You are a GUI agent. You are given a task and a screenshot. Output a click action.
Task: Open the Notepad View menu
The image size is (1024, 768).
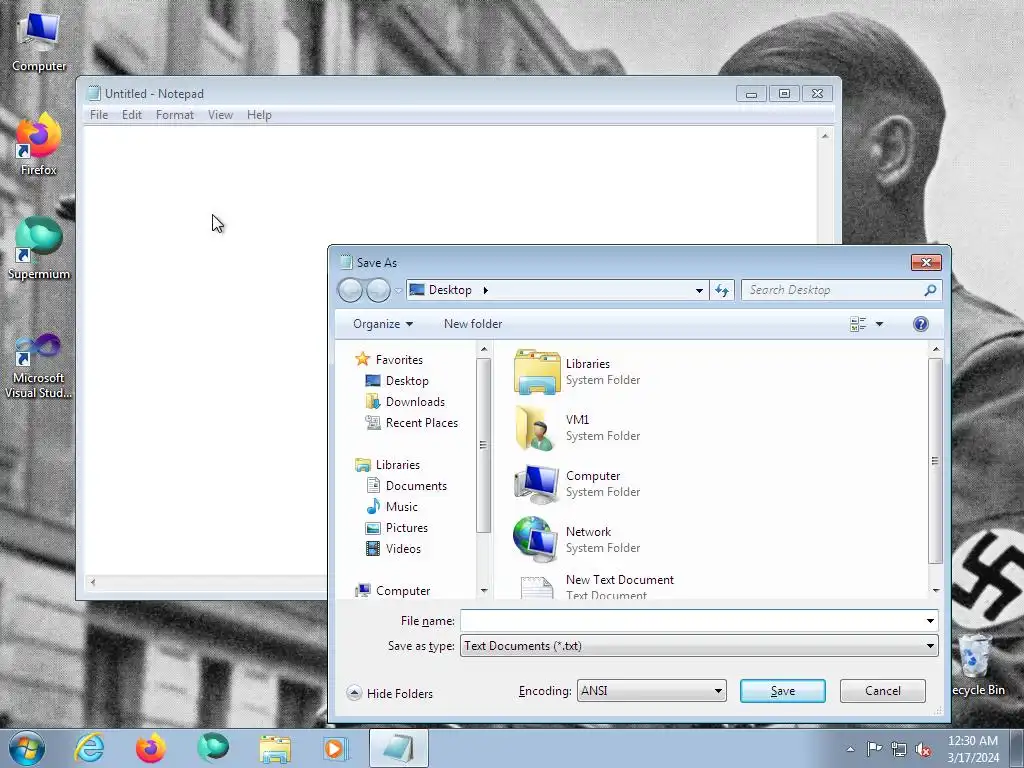(x=220, y=115)
